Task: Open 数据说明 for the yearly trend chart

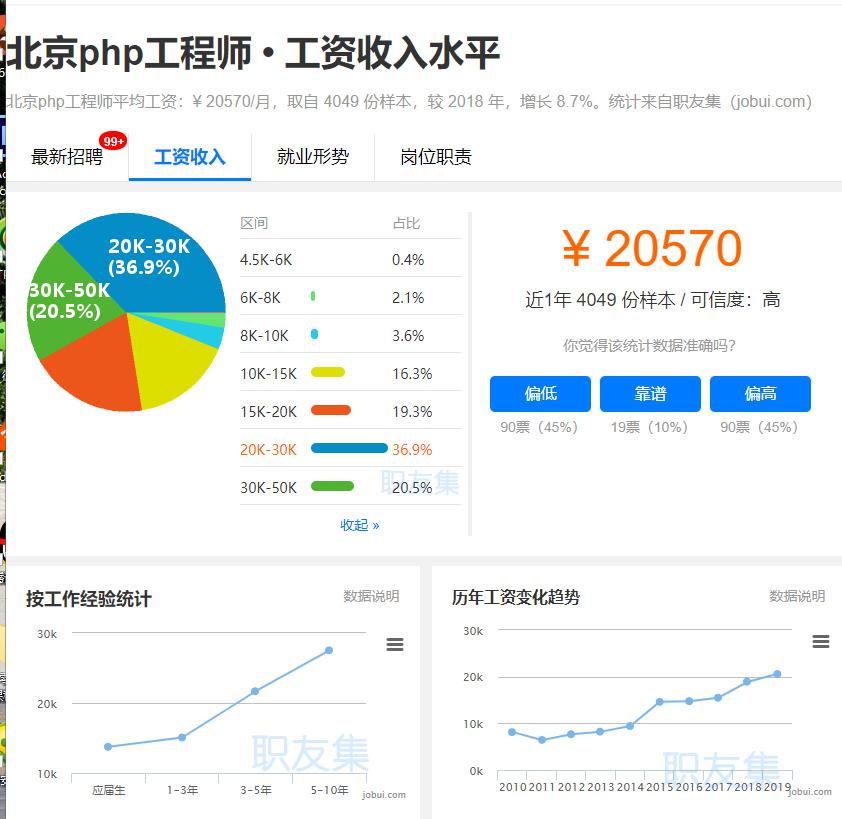Action: (x=795, y=595)
